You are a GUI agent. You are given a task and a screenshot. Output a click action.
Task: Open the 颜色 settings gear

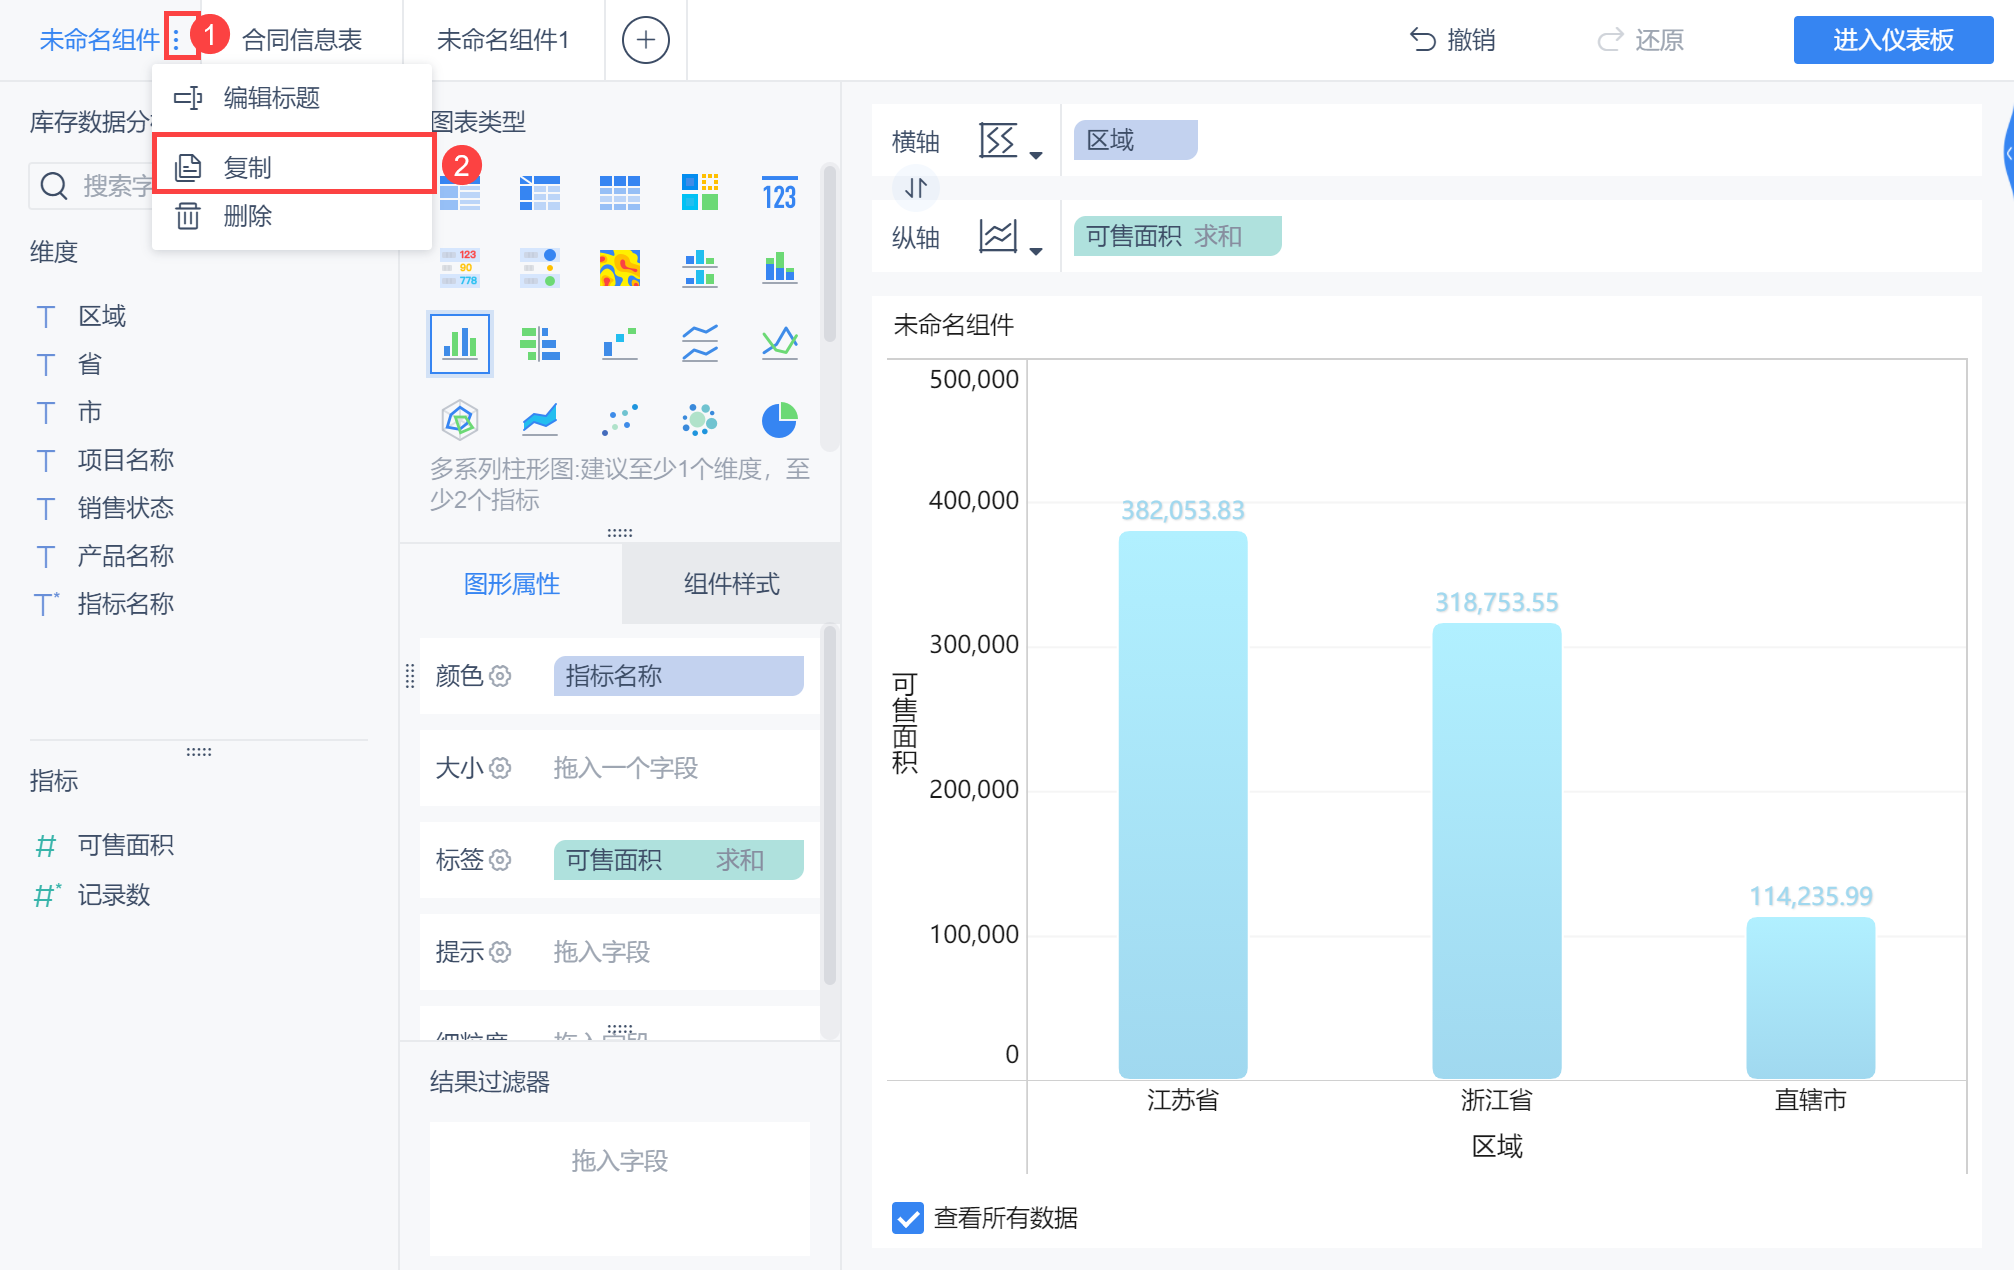click(x=500, y=676)
